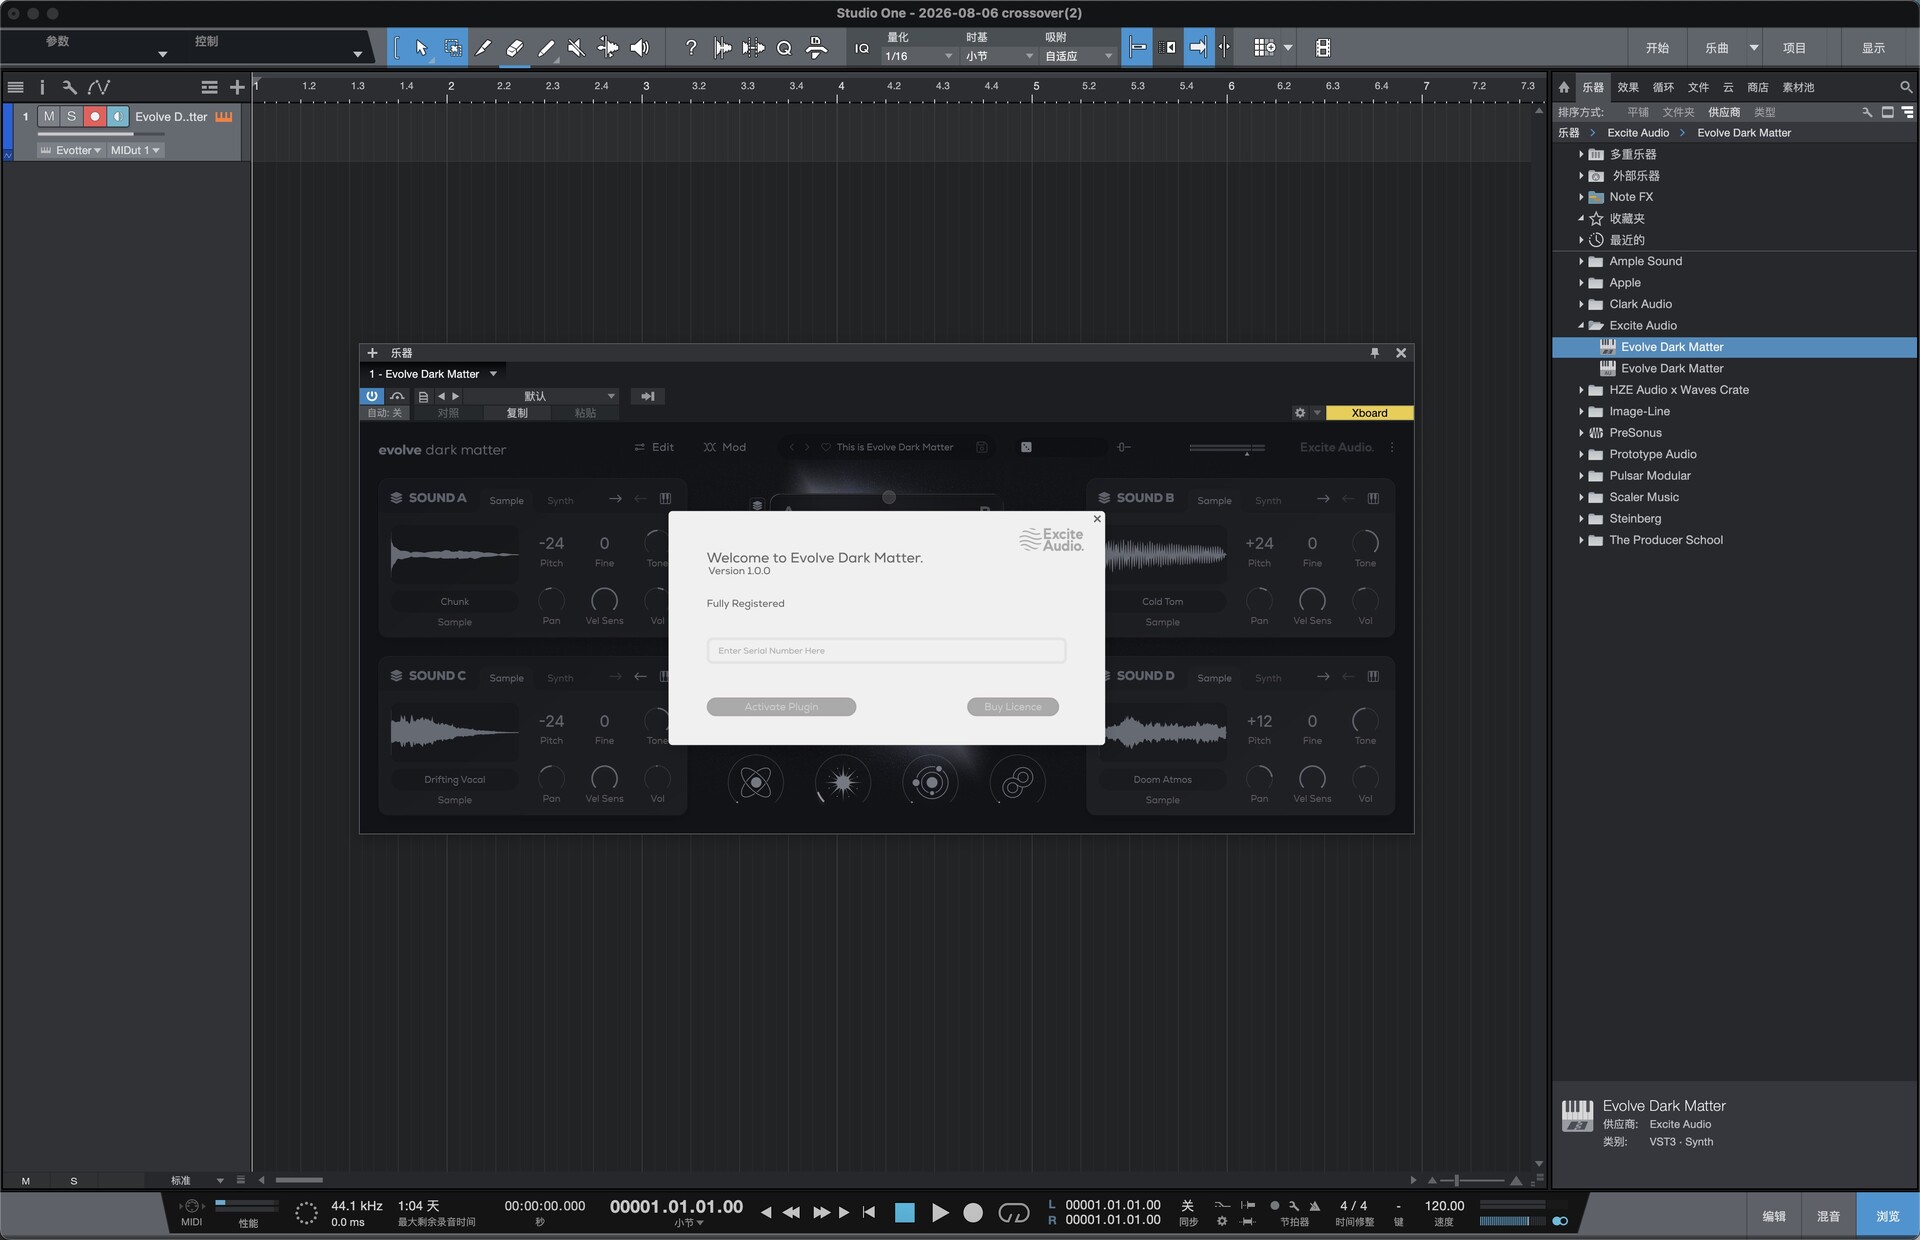Viewport: 1920px width, 1240px height.
Task: Click the randomize dice icon in Evolve
Action: [1026, 447]
